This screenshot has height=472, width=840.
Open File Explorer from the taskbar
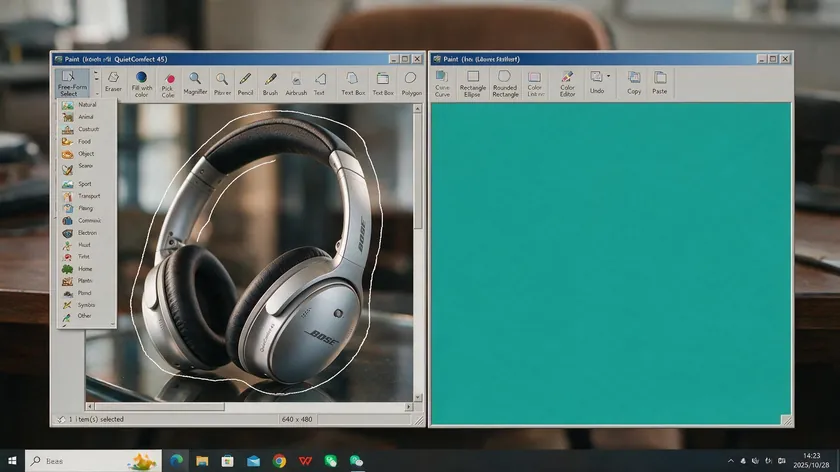tap(202, 461)
